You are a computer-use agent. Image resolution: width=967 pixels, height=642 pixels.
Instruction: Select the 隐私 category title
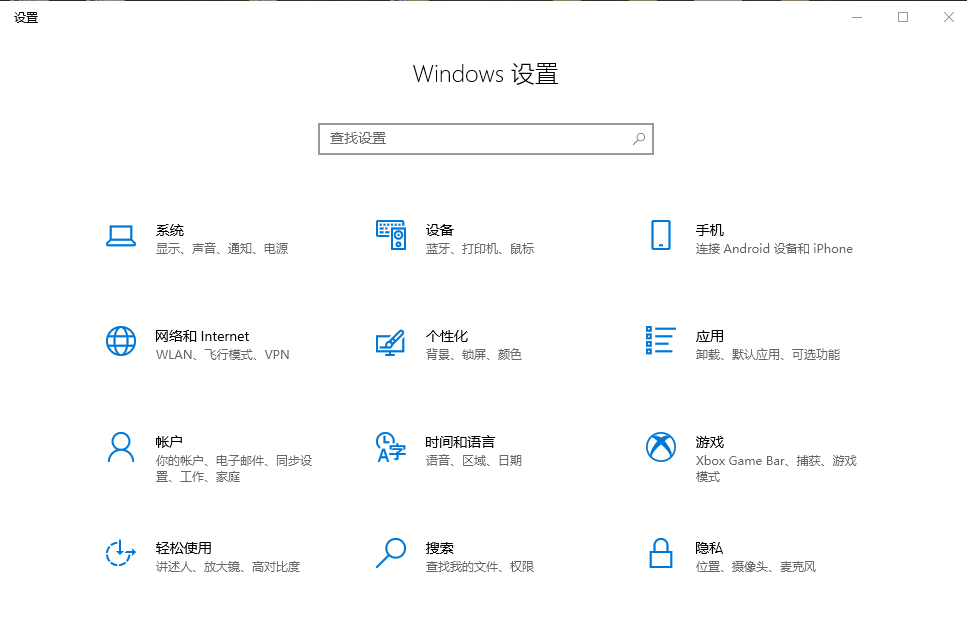click(x=709, y=548)
